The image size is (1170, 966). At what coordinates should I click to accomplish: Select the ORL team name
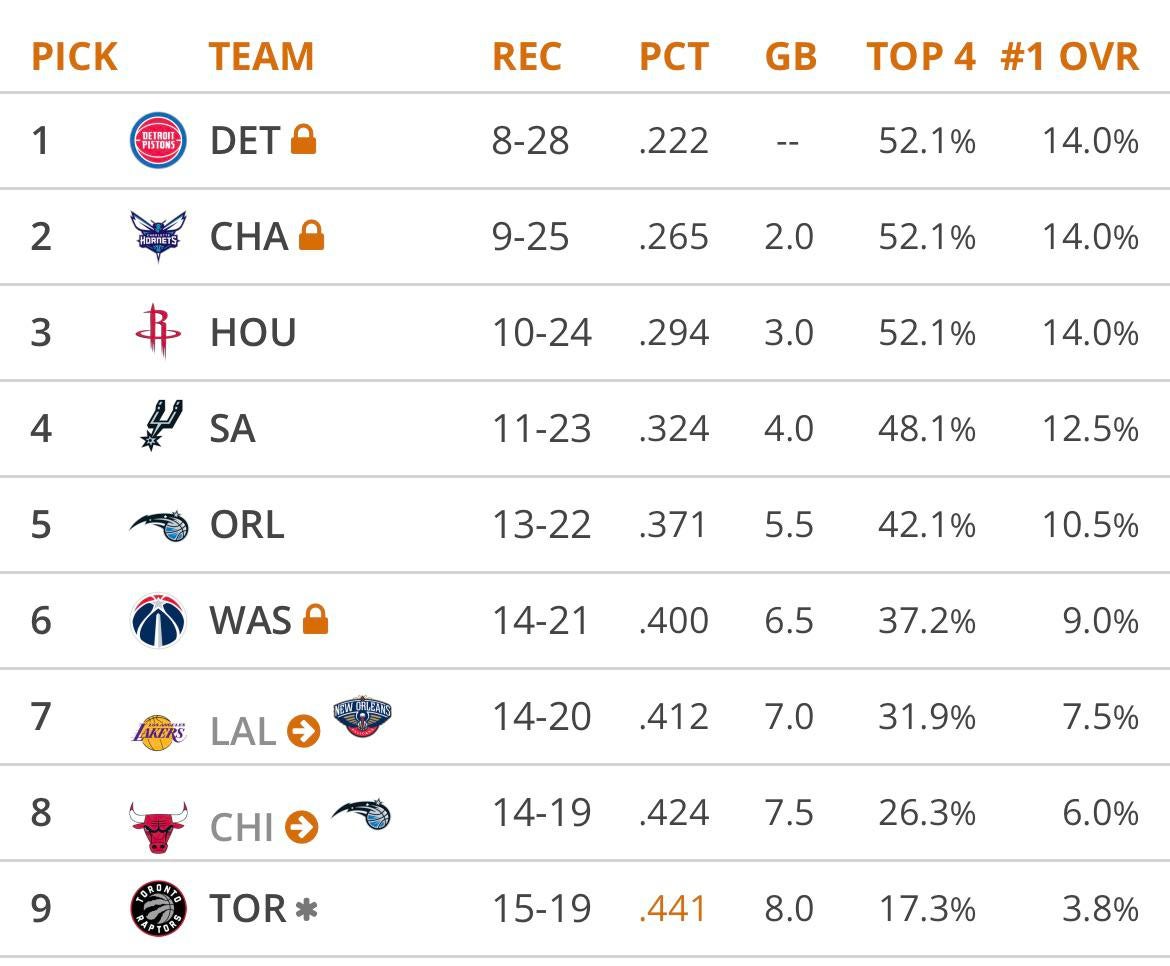[x=247, y=525]
